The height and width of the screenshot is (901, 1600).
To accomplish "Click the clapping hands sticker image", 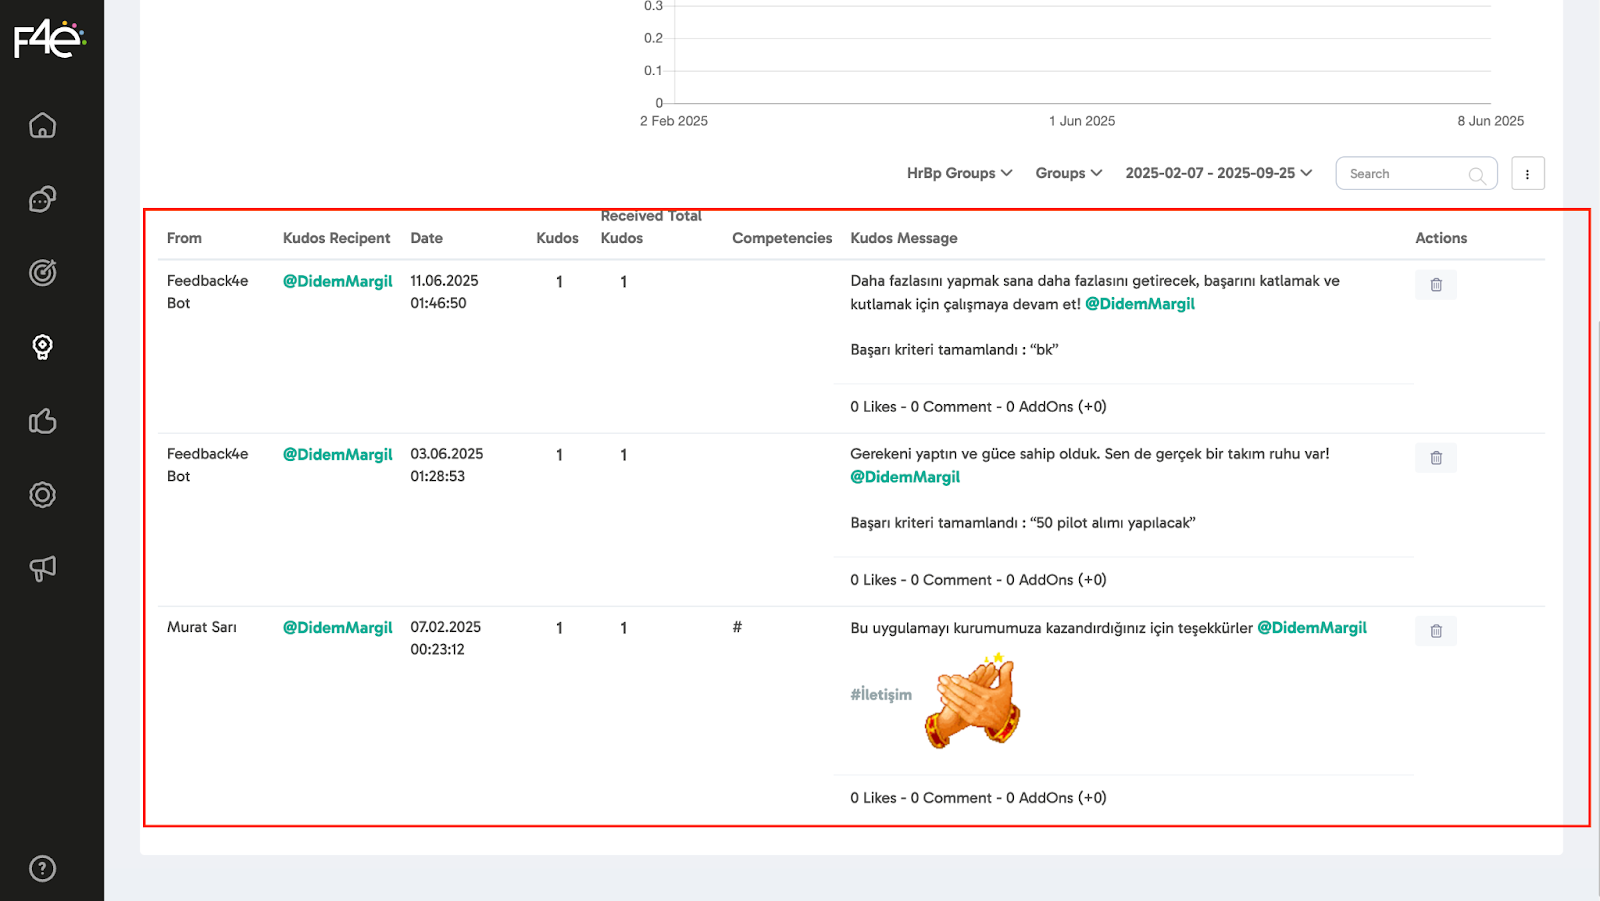I will pyautogui.click(x=973, y=702).
